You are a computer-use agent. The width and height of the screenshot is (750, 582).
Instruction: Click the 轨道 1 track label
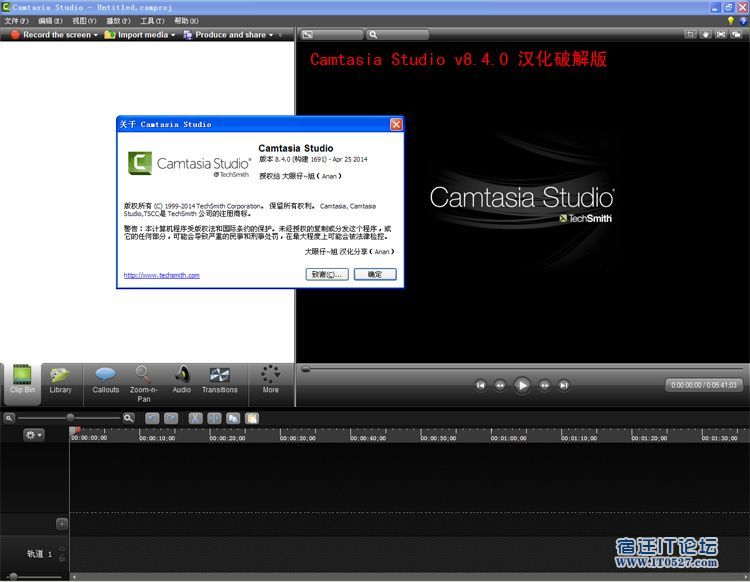click(39, 554)
